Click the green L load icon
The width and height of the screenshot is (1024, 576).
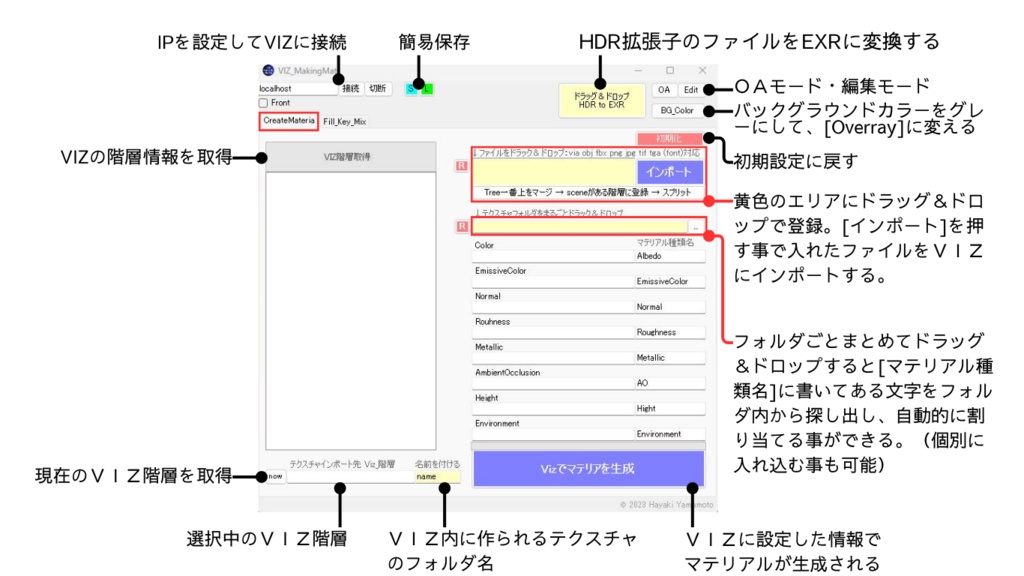[427, 89]
